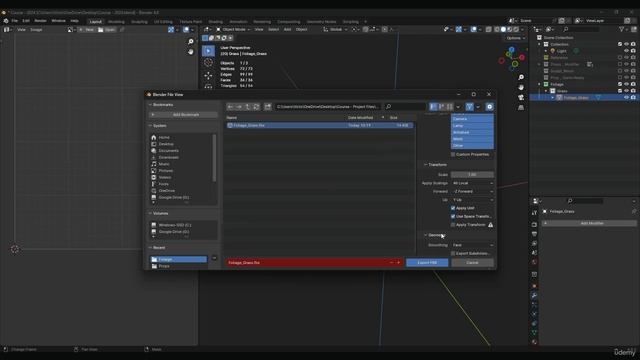640x360 pixels.
Task: Collapse the Bookmarks panel
Action: point(161,105)
